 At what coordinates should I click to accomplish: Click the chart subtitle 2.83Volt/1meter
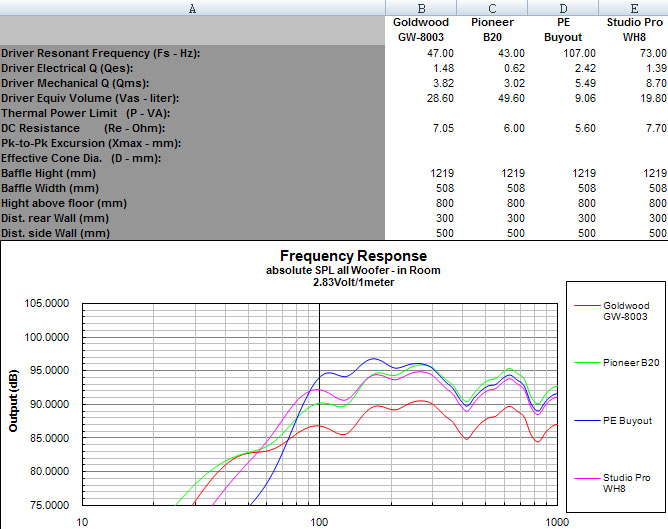pyautogui.click(x=354, y=282)
